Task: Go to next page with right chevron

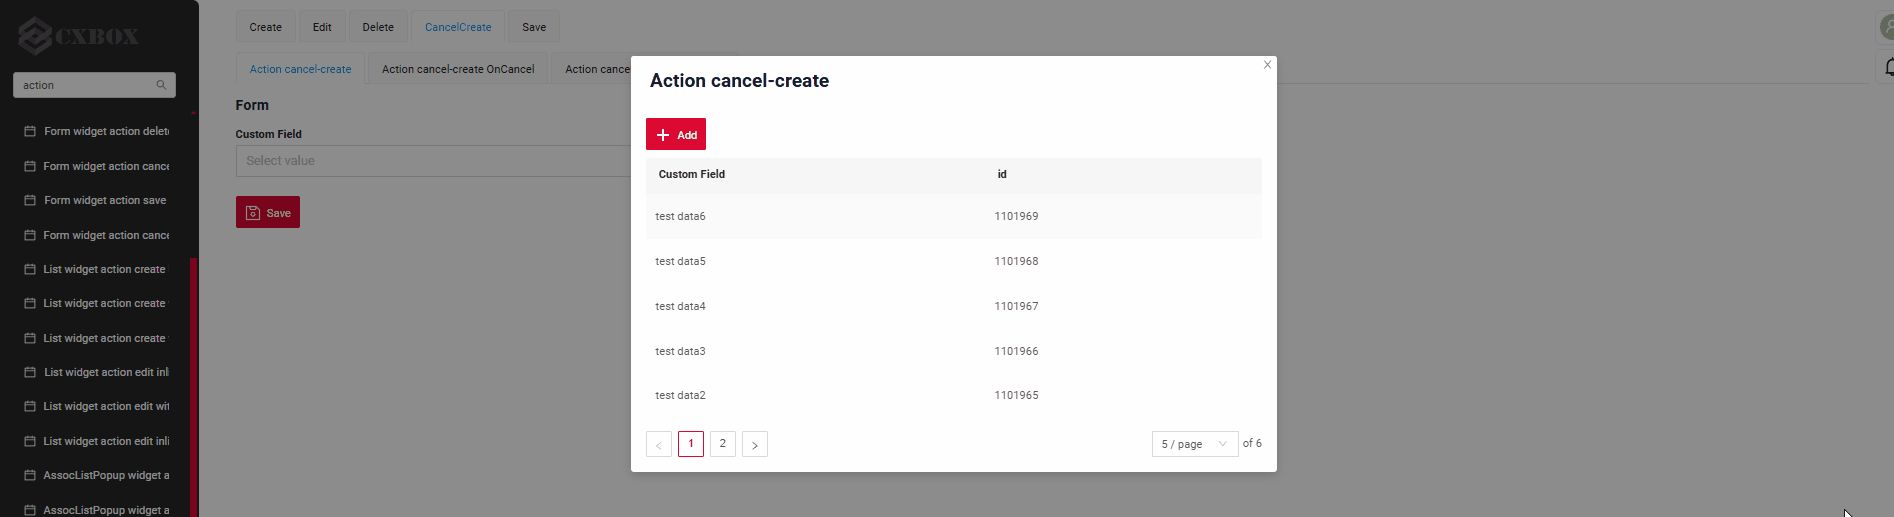Action: 755,444
